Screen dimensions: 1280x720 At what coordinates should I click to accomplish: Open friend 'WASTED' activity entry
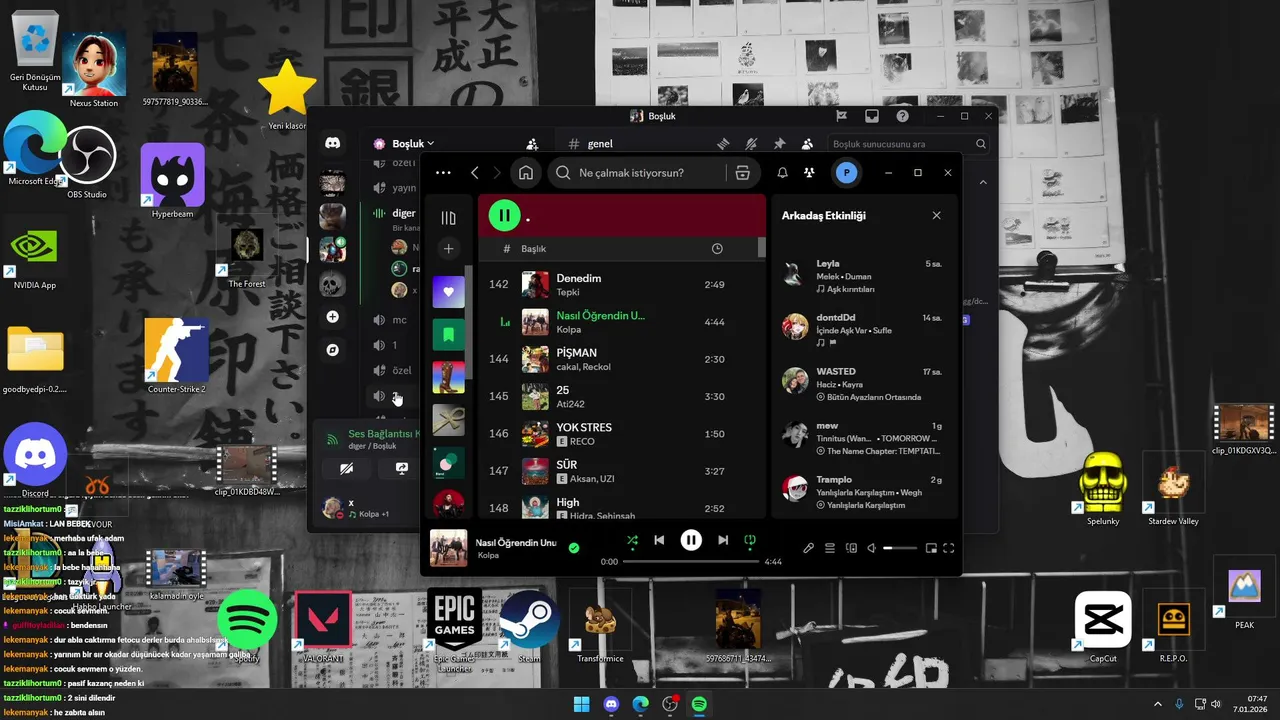pyautogui.click(x=863, y=384)
